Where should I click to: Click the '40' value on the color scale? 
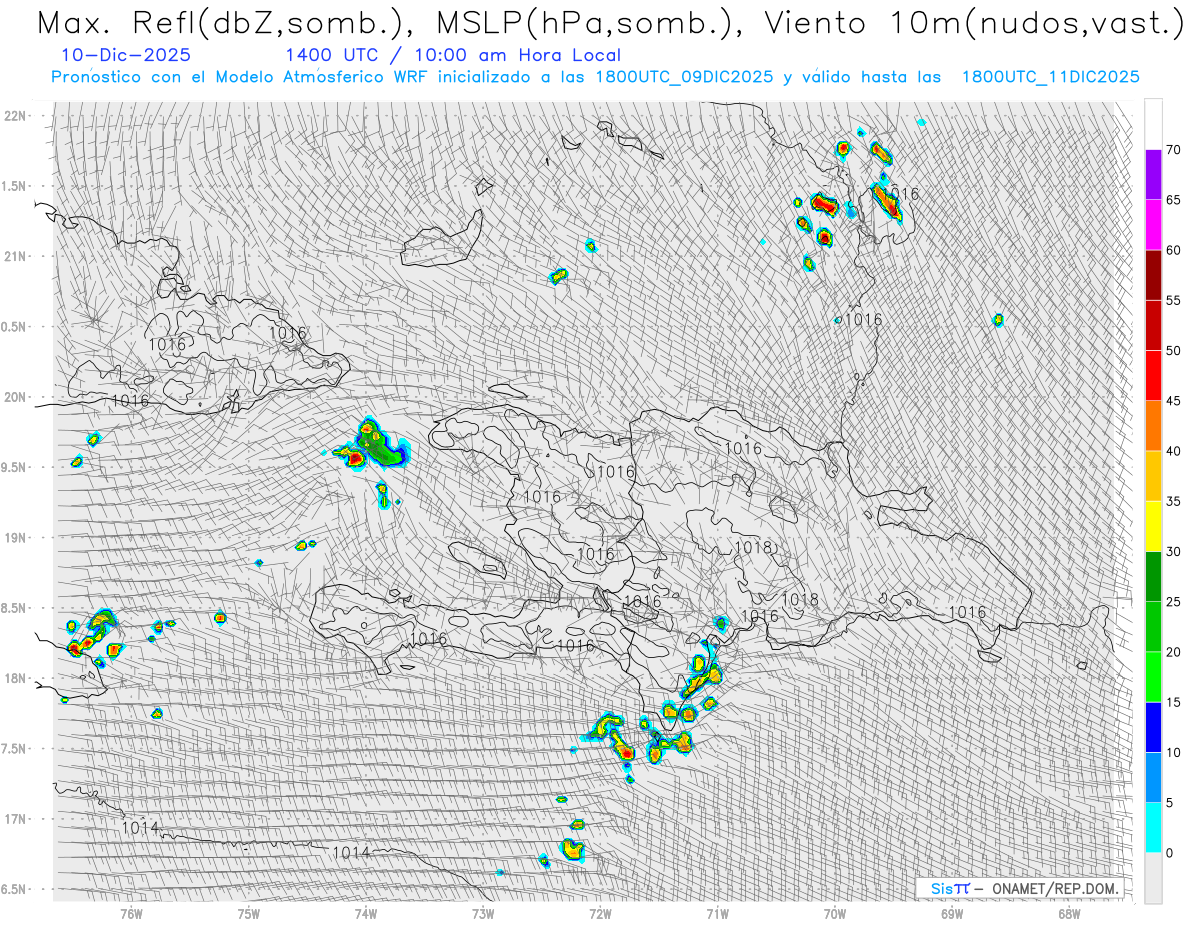tap(1173, 451)
